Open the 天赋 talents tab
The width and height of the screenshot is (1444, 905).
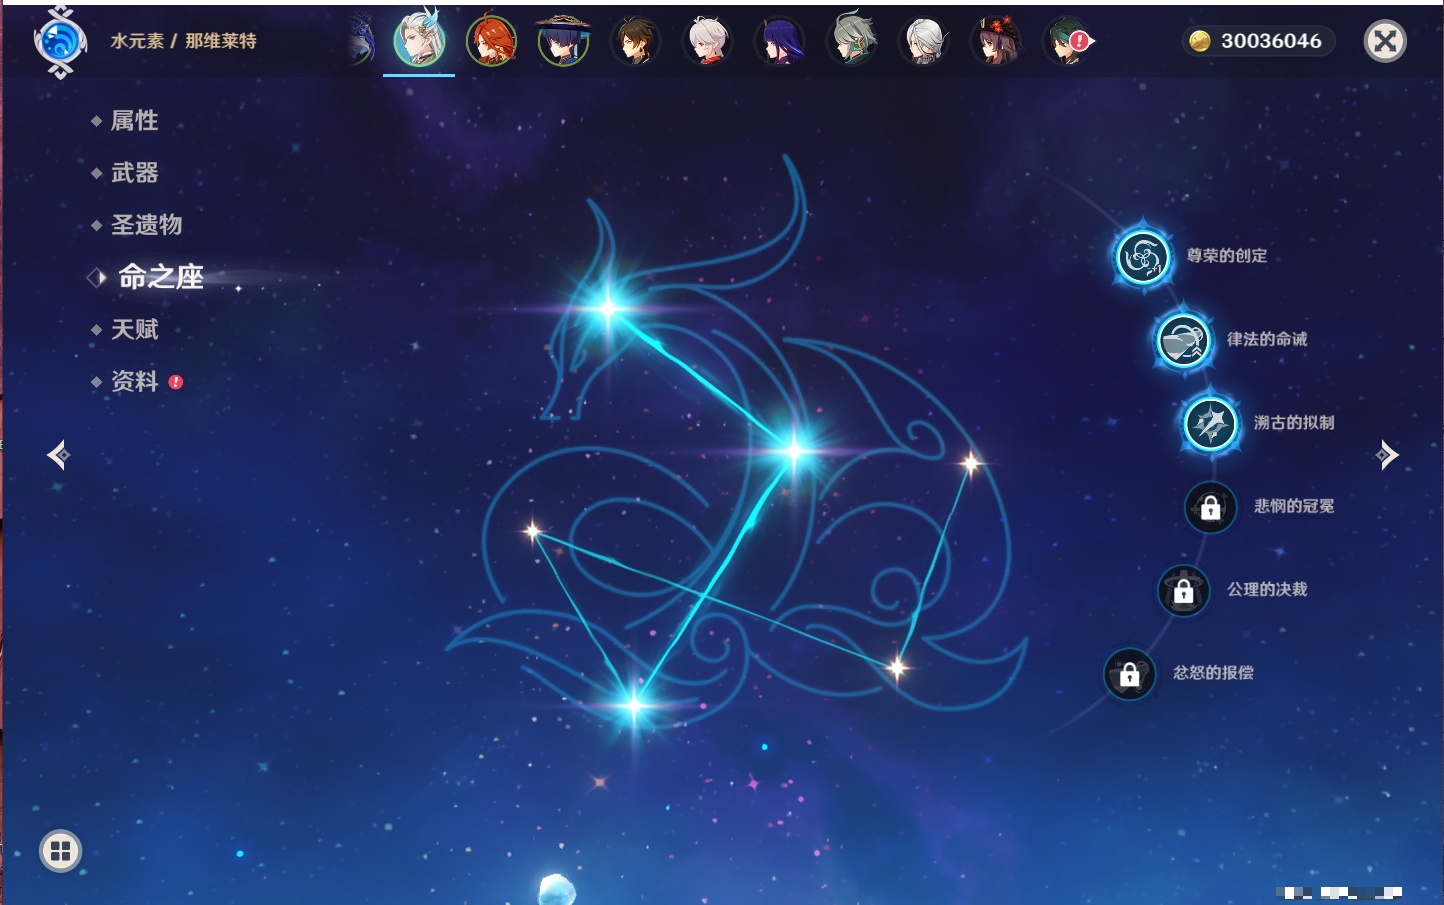pos(134,329)
